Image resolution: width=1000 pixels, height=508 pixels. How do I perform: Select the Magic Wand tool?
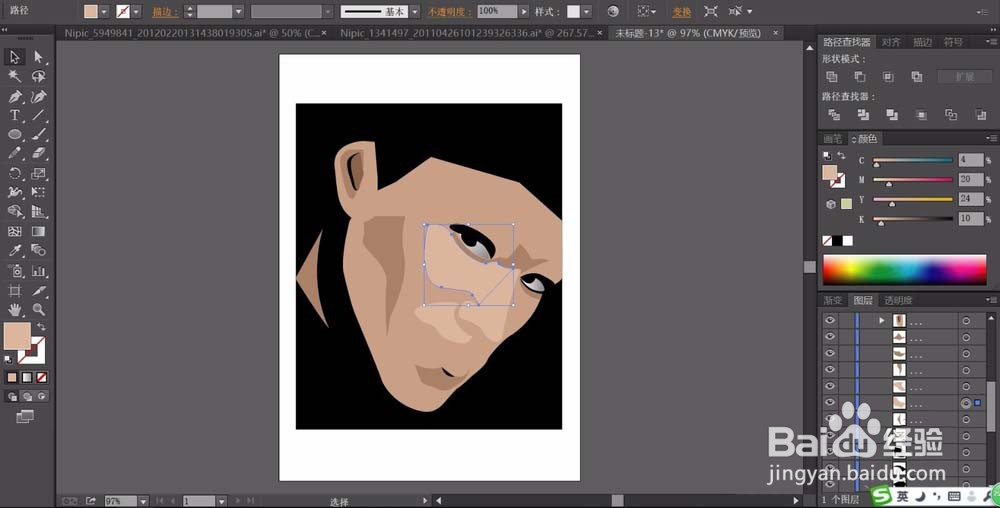click(x=15, y=76)
